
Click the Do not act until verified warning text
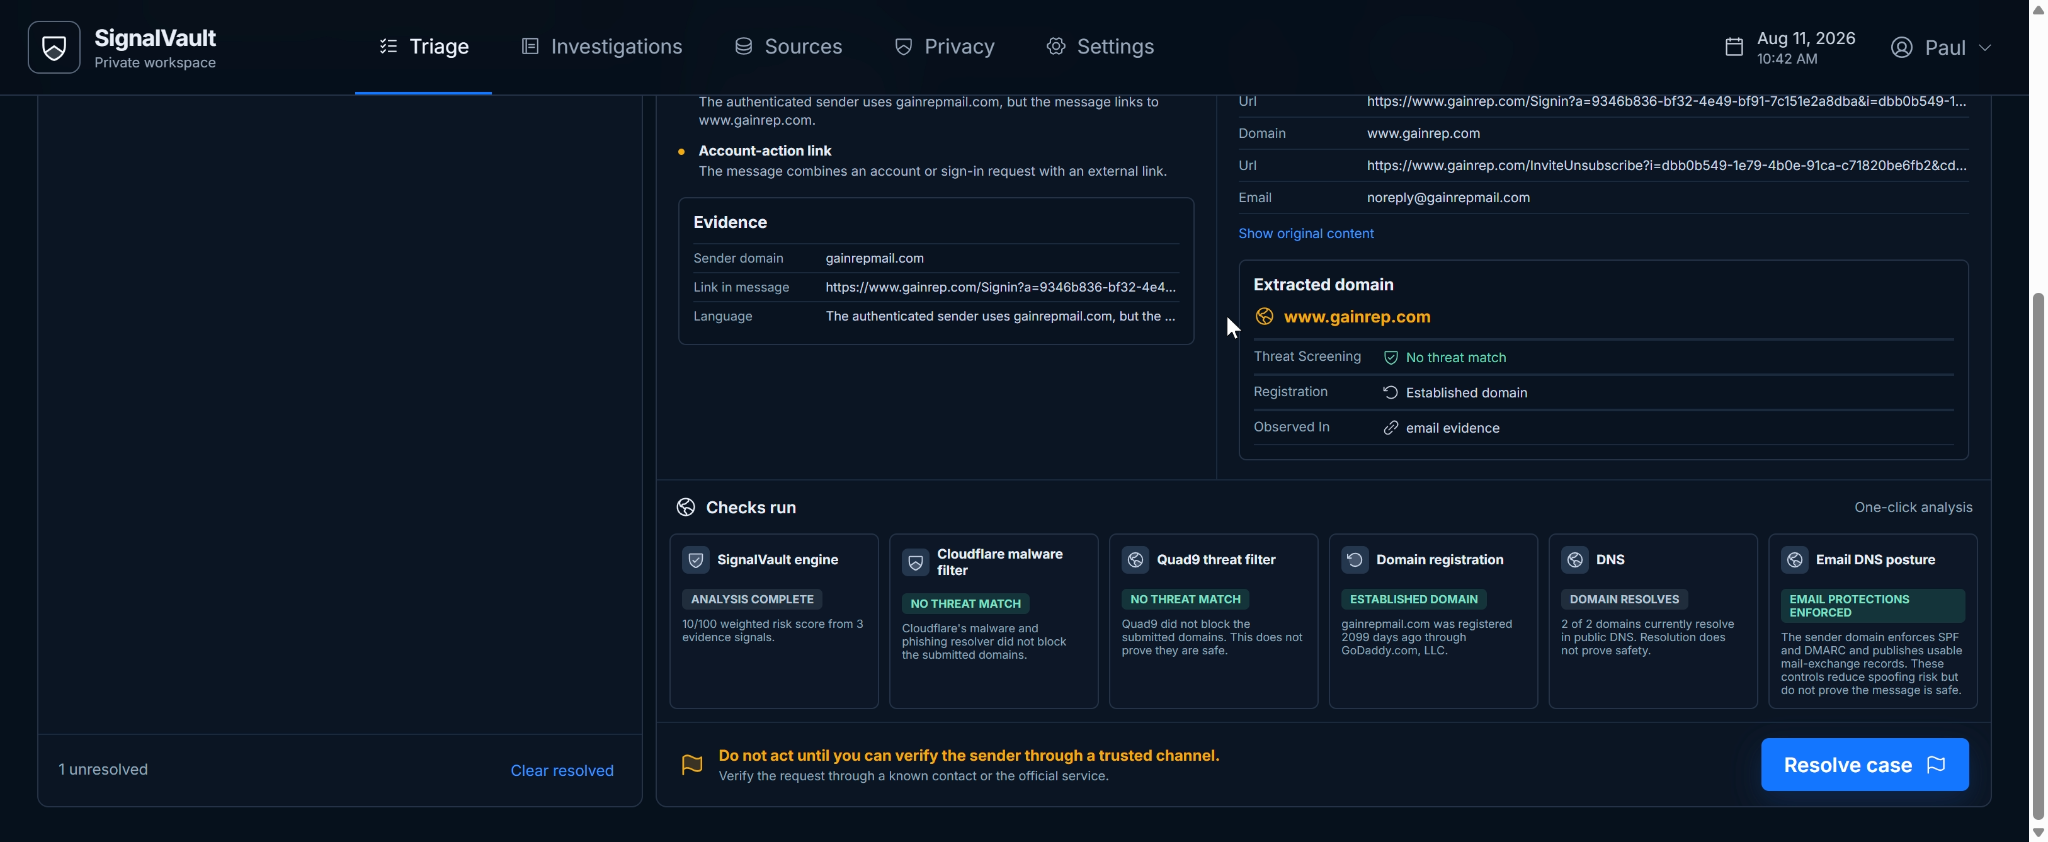(x=969, y=756)
